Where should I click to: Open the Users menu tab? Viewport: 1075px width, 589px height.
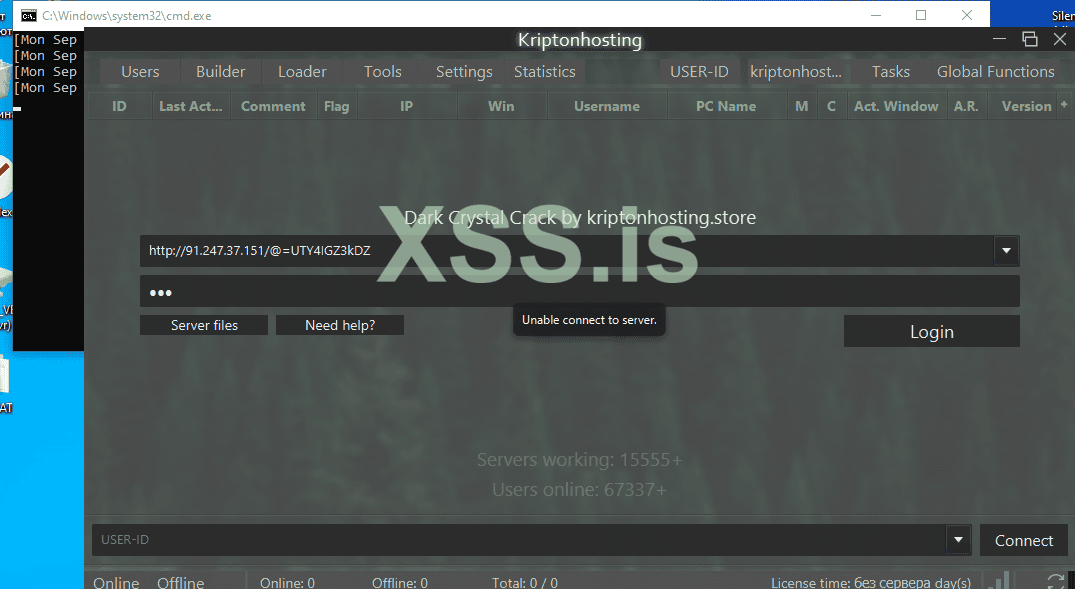click(140, 71)
